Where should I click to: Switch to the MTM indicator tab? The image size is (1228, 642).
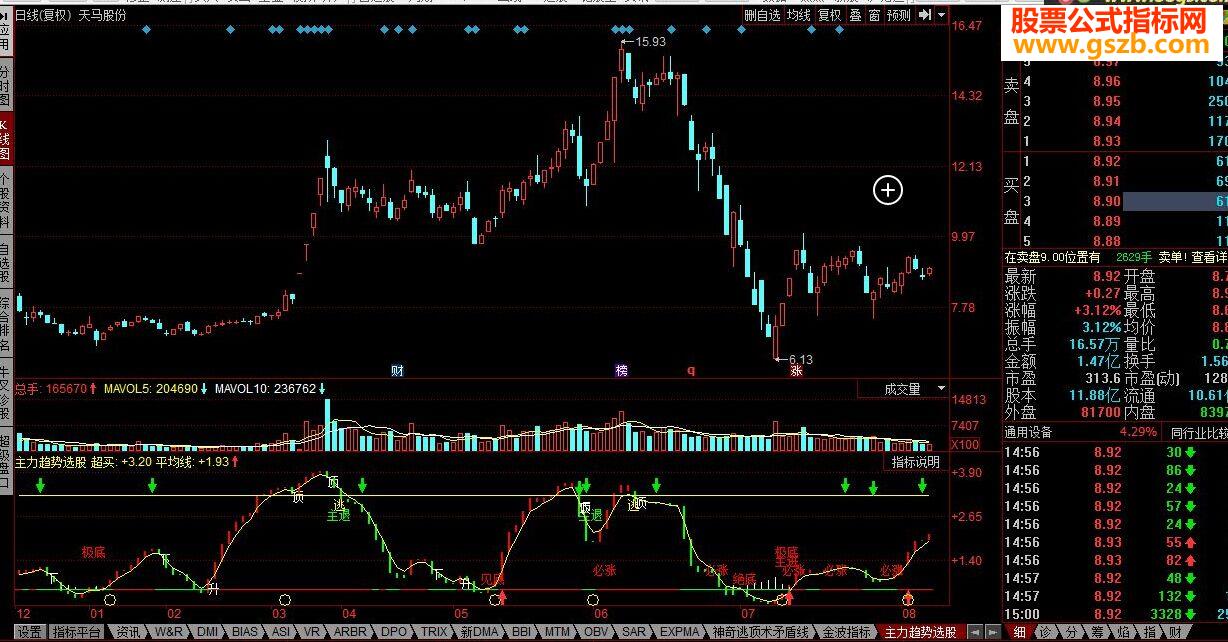coord(558,633)
